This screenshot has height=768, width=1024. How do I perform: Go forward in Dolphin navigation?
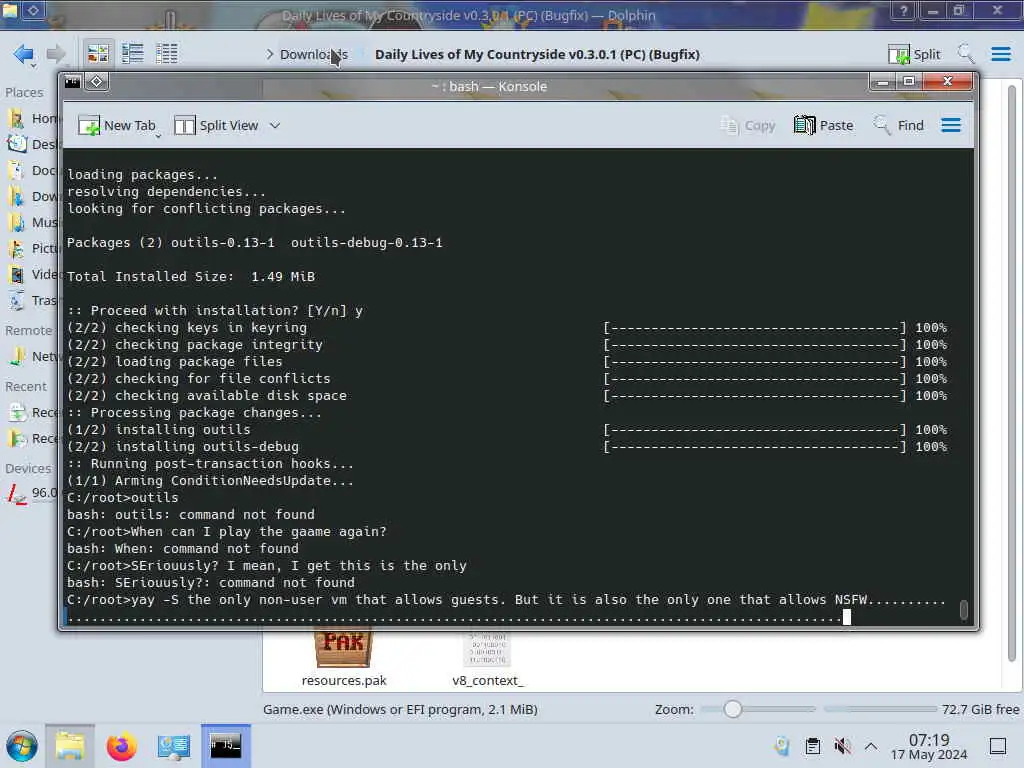pos(56,54)
